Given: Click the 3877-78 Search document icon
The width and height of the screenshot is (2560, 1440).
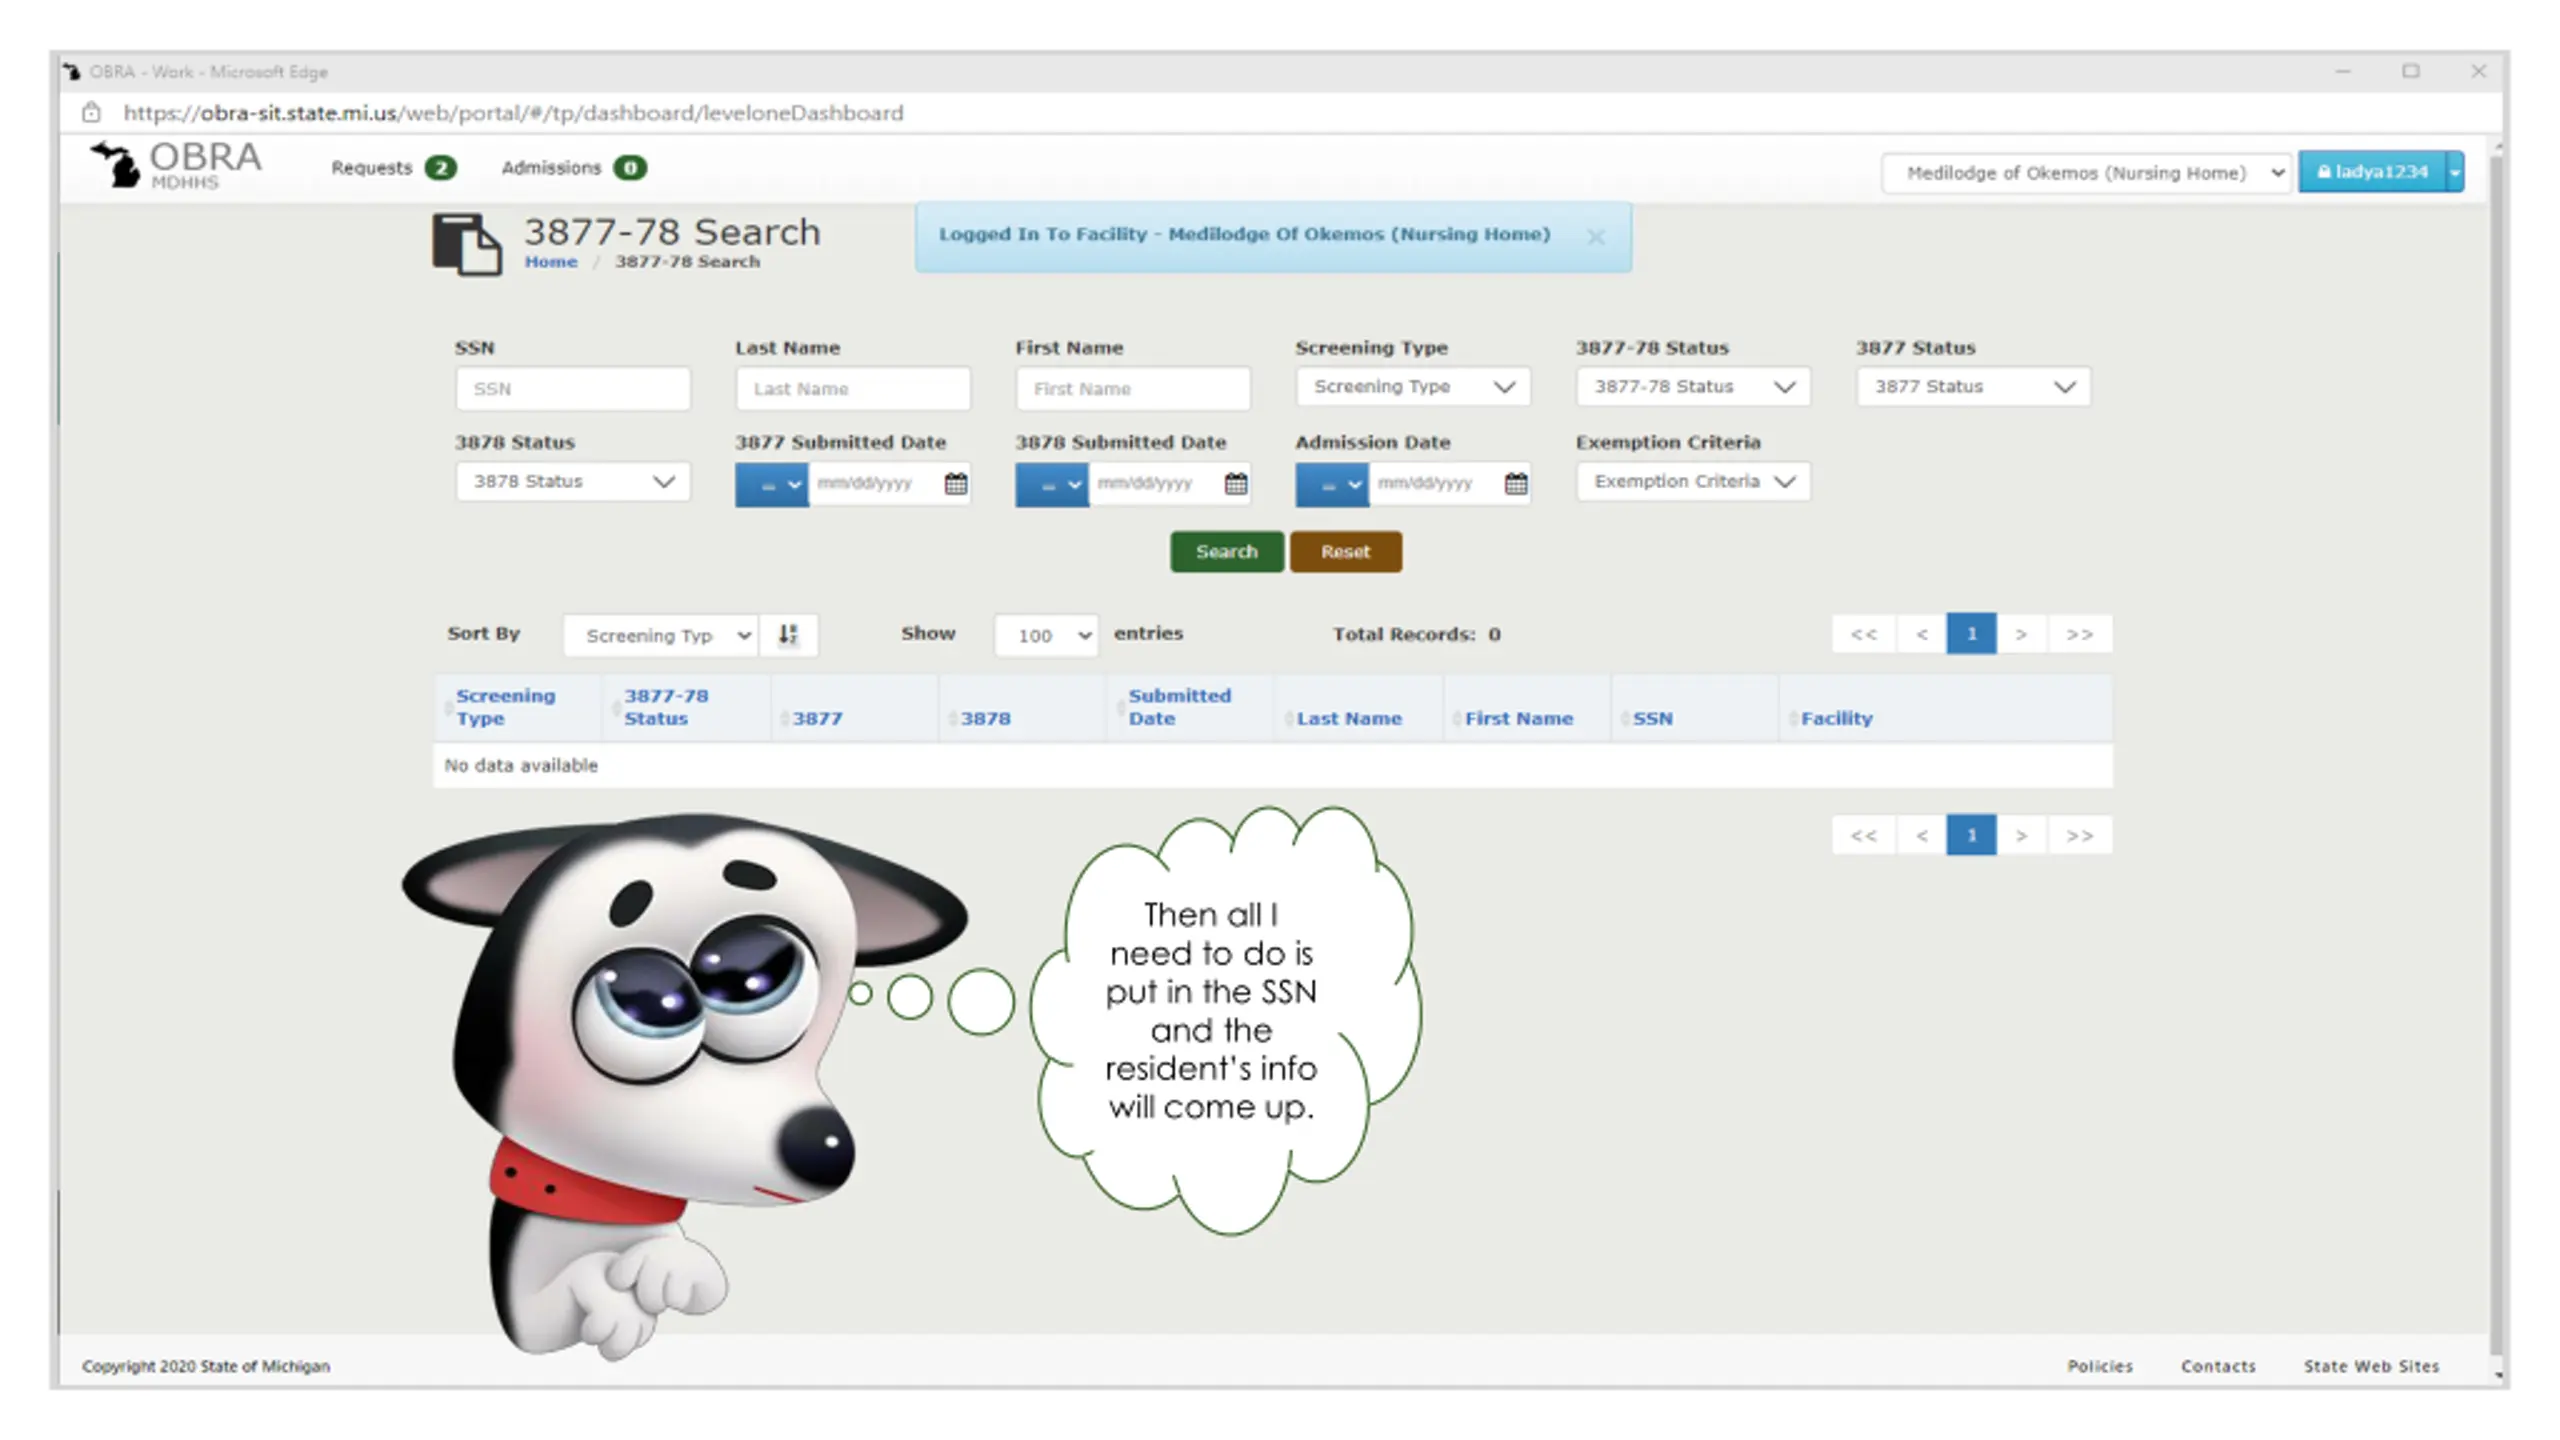Looking at the screenshot, I should point(466,244).
